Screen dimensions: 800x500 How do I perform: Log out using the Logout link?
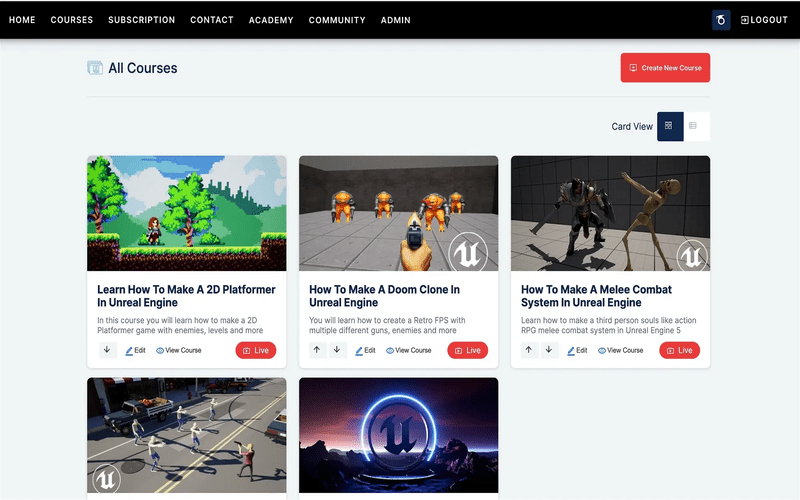coord(764,20)
